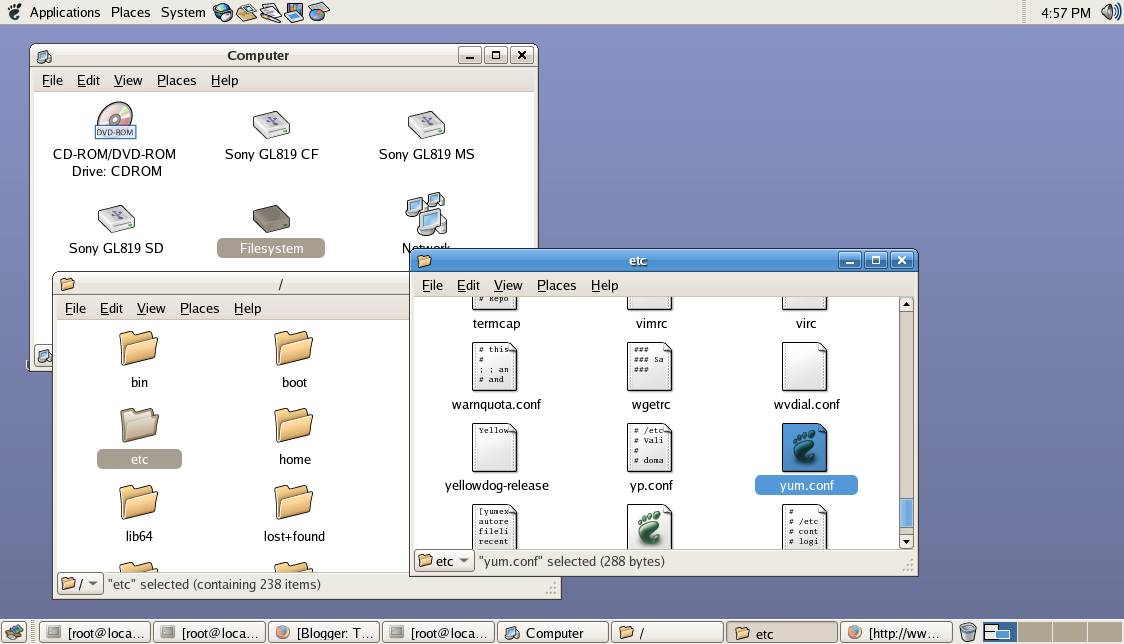This screenshot has height=644, width=1124.
Task: Click the Show Desktop button in bottom panel
Action: 14,633
